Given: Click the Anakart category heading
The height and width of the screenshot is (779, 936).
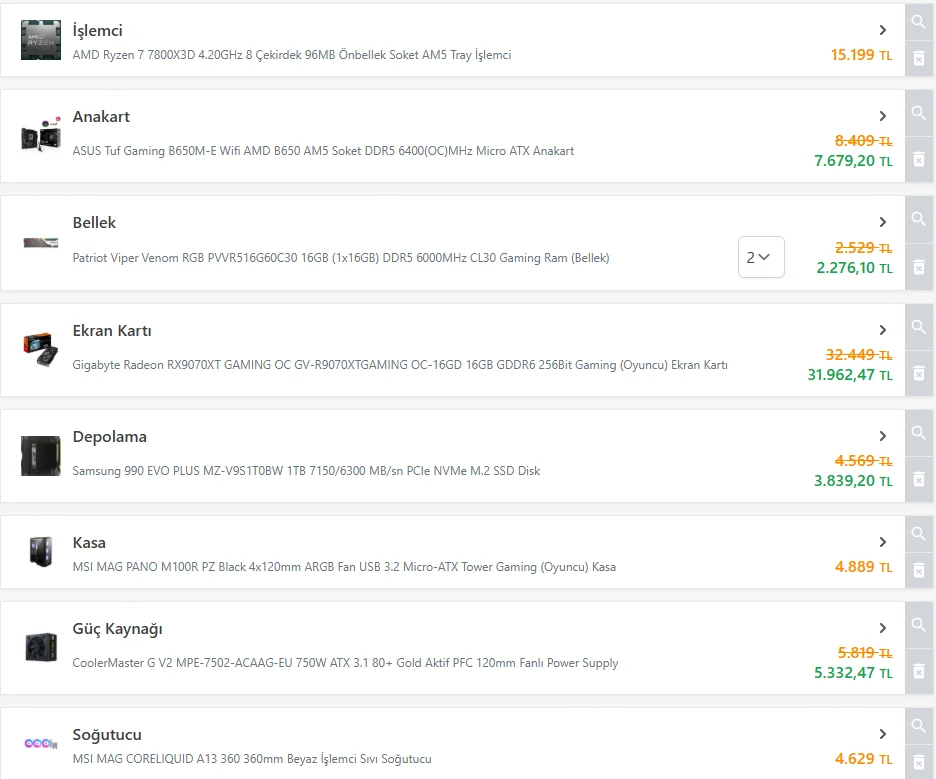Looking at the screenshot, I should [x=101, y=117].
